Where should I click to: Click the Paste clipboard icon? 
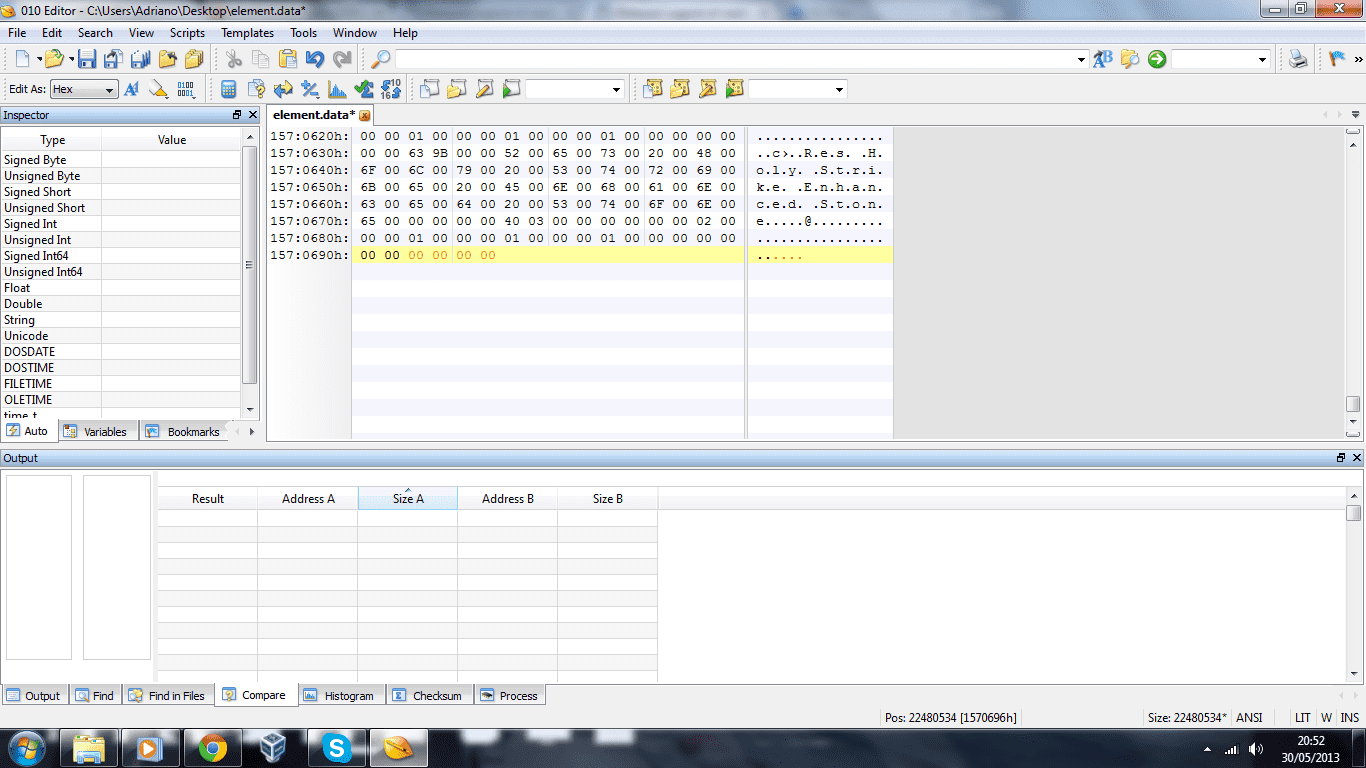click(287, 59)
